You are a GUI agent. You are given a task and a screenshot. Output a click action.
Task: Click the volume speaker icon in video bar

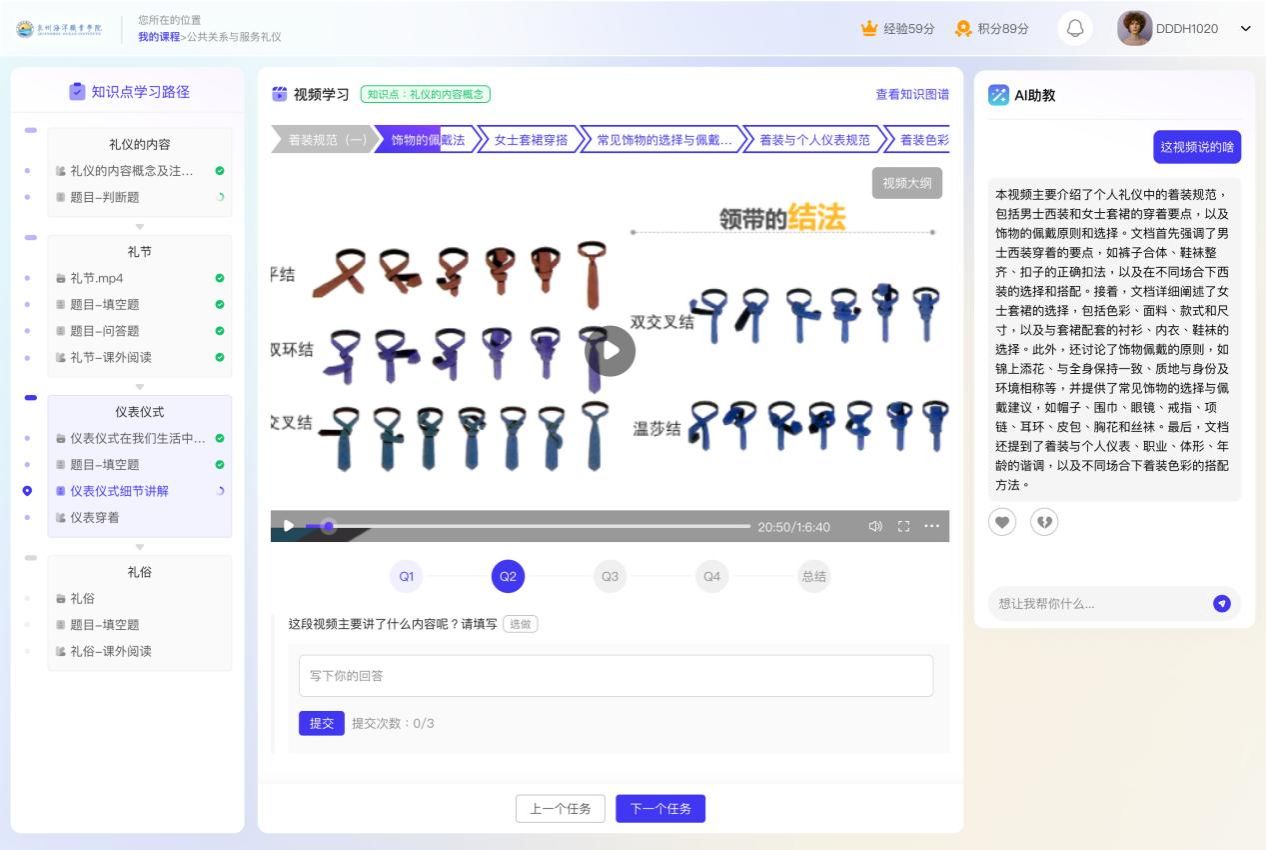875,526
